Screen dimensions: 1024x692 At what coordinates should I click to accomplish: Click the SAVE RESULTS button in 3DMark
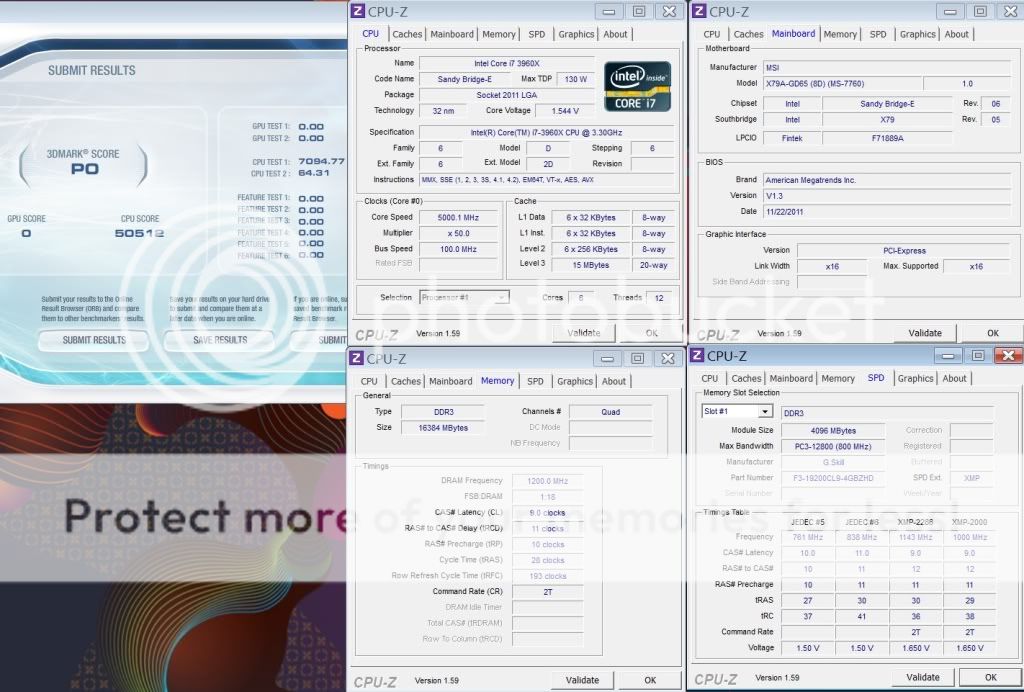click(x=218, y=340)
